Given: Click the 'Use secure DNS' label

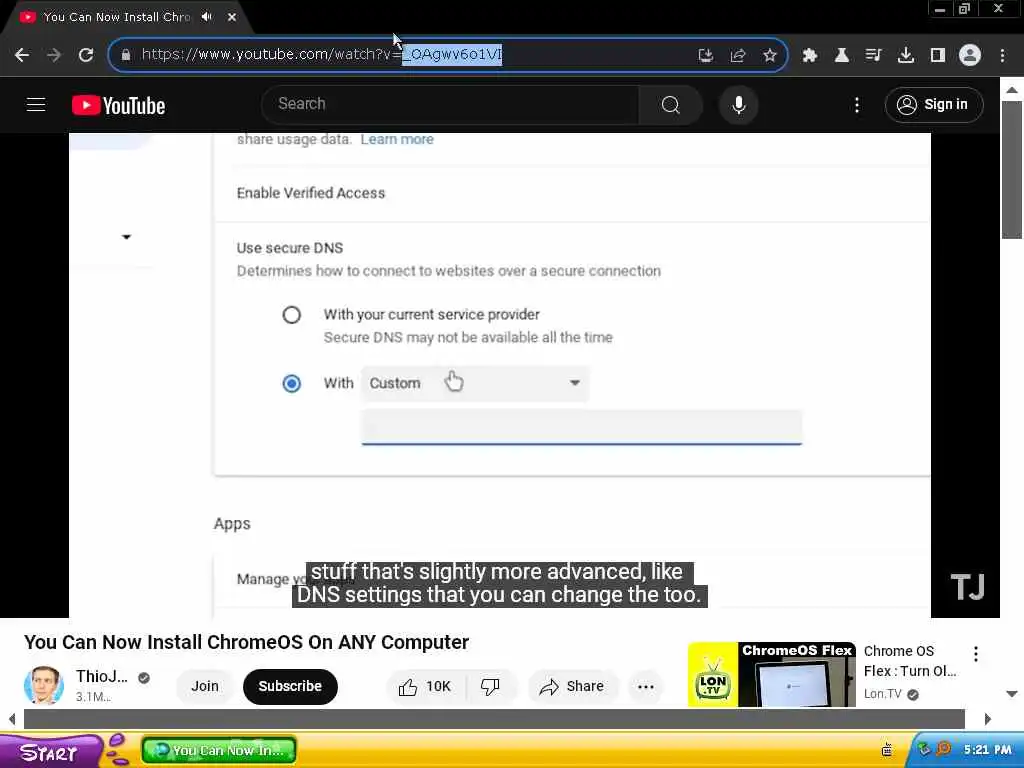Looking at the screenshot, I should click(290, 248).
